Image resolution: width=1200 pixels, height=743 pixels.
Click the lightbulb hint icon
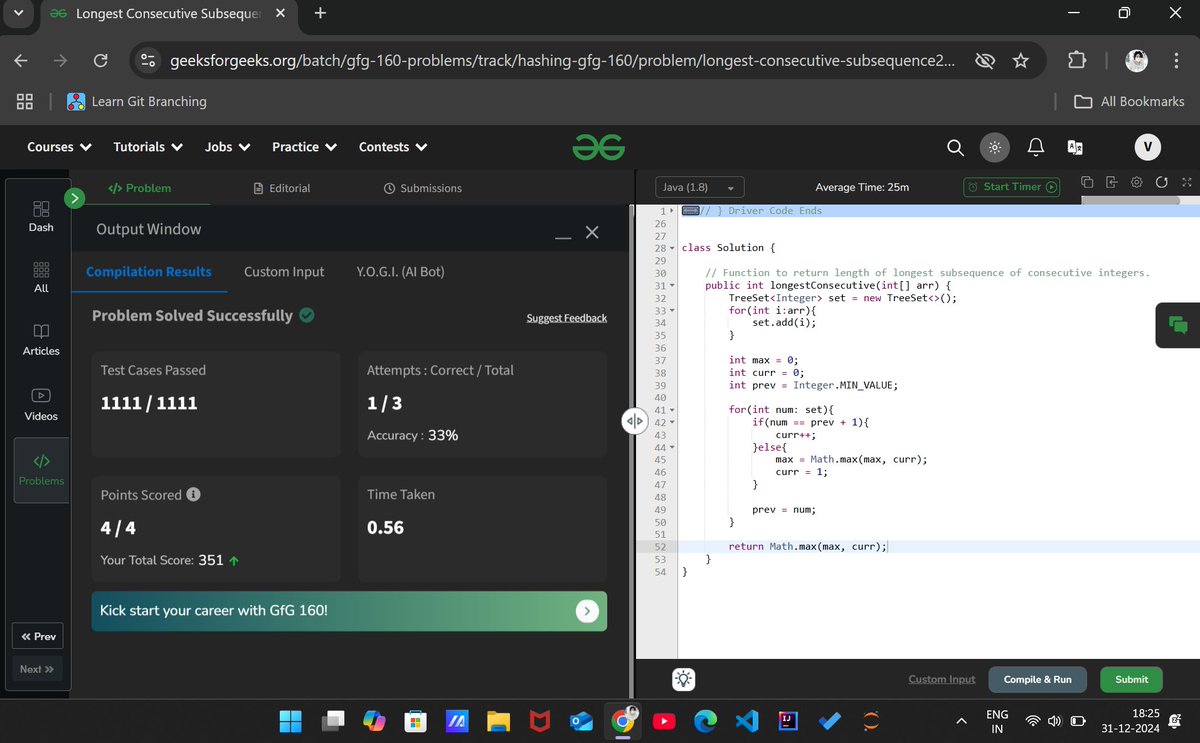point(683,679)
